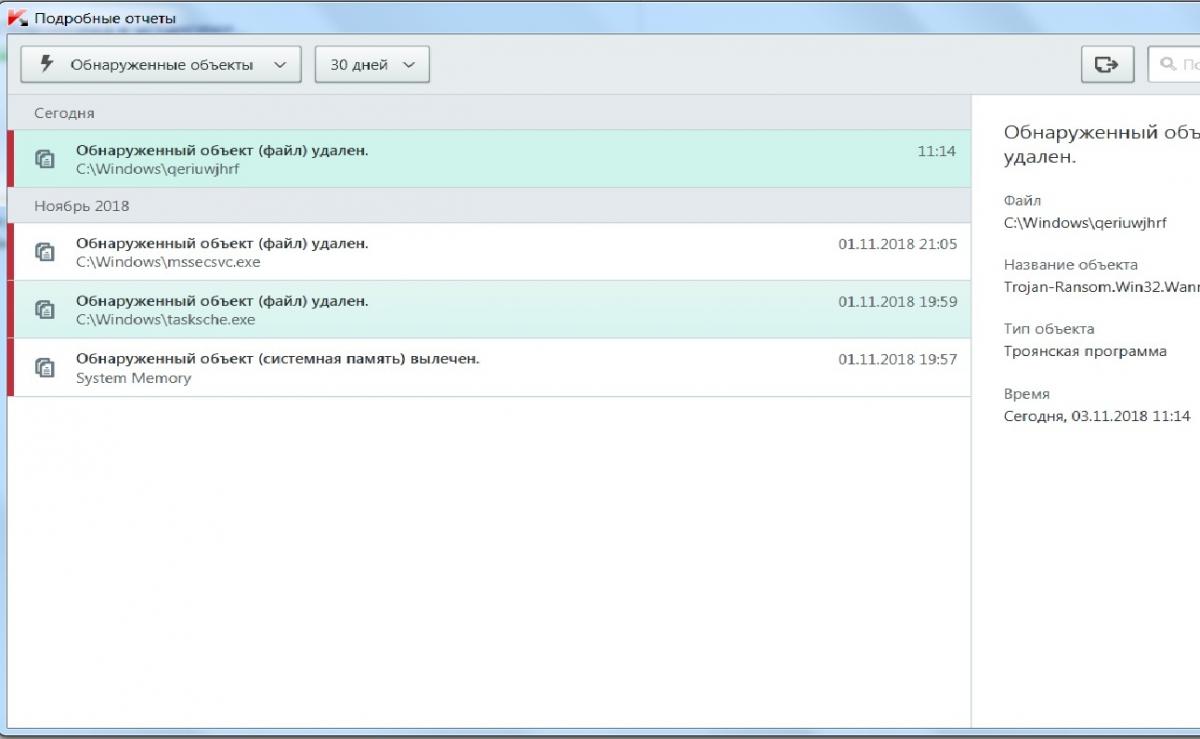Click the file icon beside mssecsvc.exe entry
This screenshot has width=1200, height=739.
pyautogui.click(x=44, y=252)
